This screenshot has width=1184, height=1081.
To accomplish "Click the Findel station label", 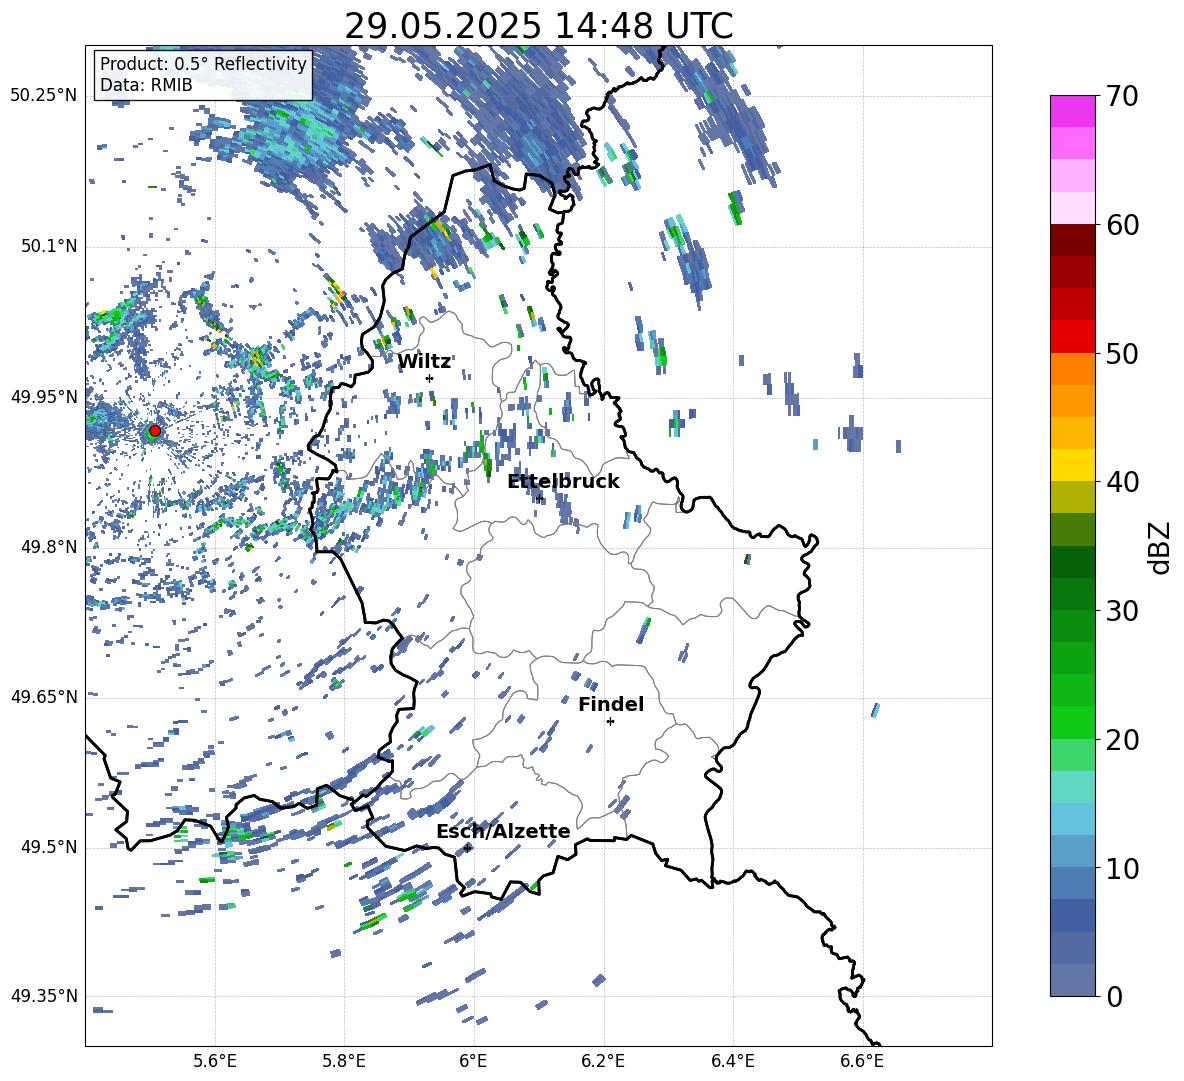I will [611, 704].
